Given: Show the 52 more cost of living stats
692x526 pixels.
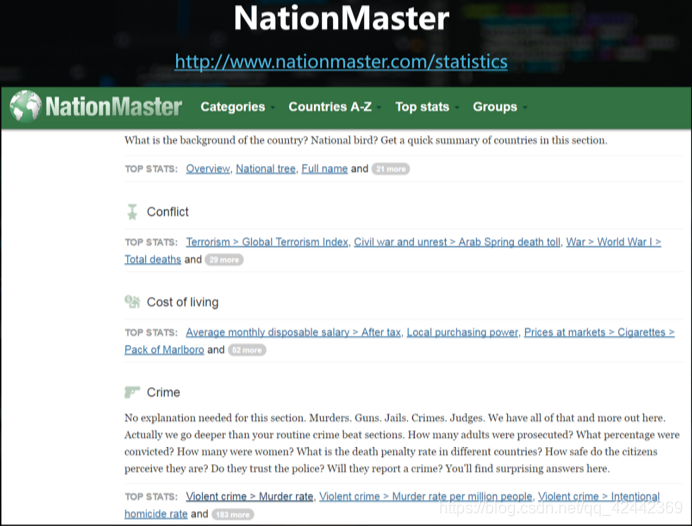Looking at the screenshot, I should [x=247, y=350].
